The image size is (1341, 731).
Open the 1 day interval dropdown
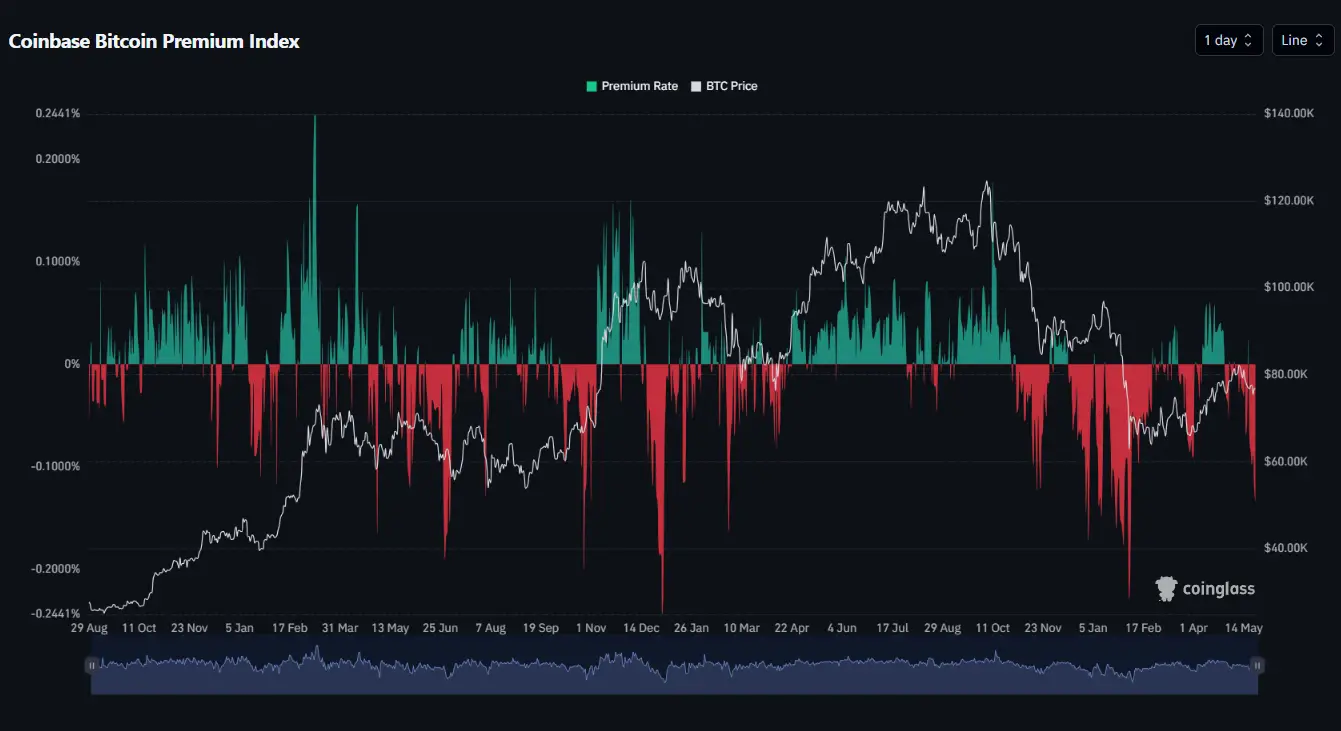(x=1229, y=40)
